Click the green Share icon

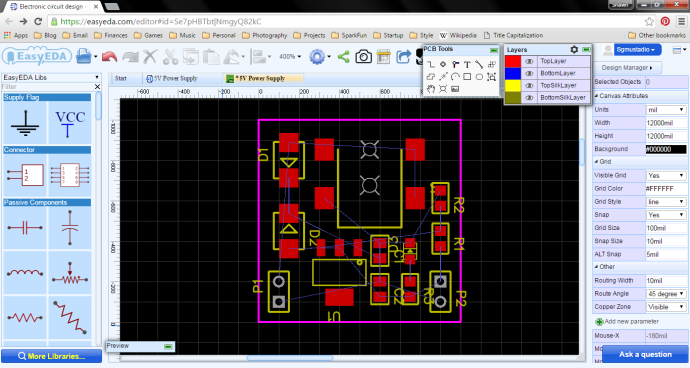pos(343,57)
